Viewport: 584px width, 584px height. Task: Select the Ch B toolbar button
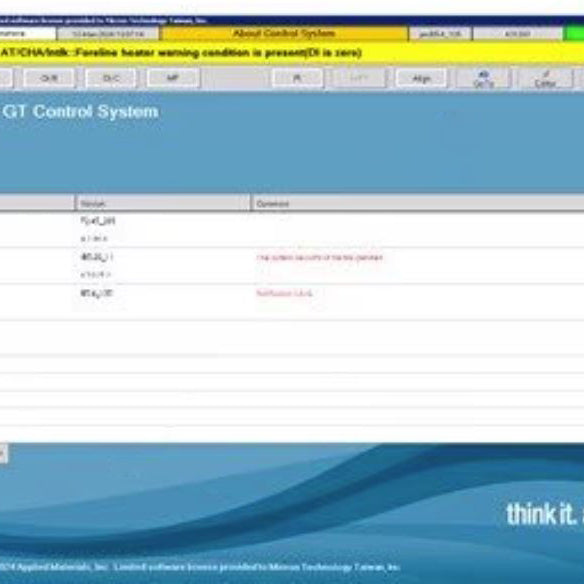point(49,78)
